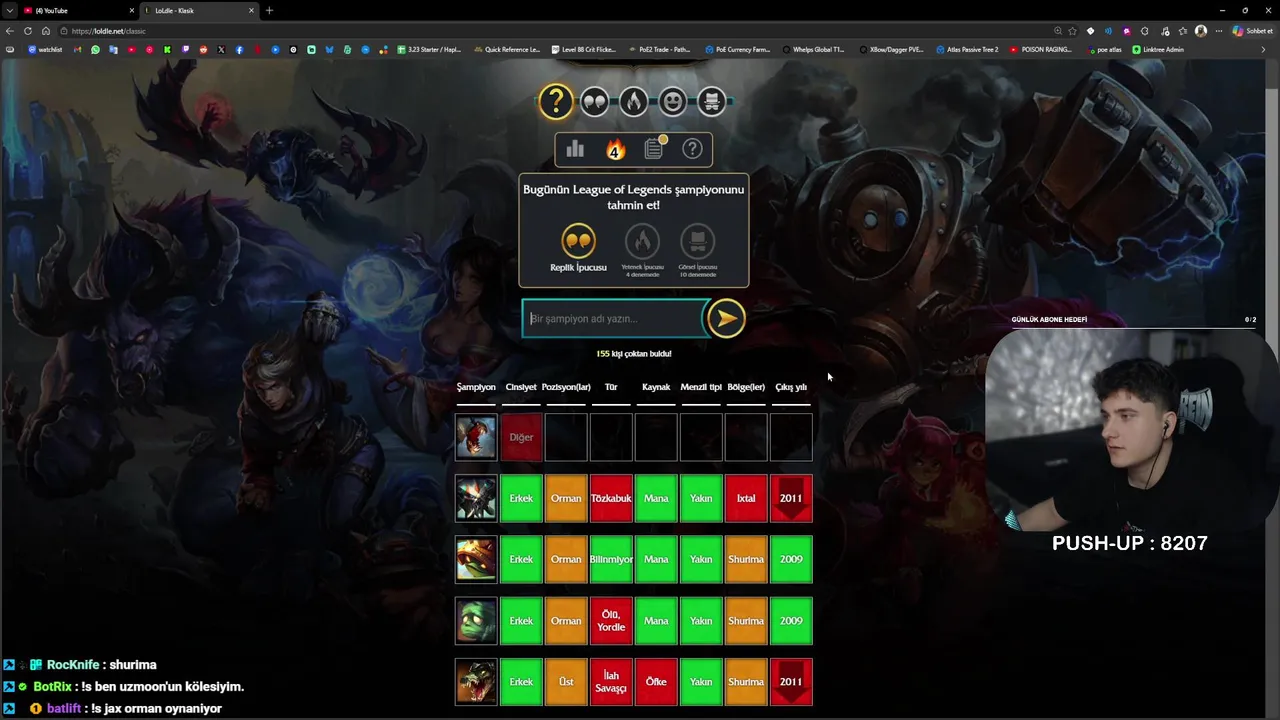Open the browser three-dot settings menu
Screen dimensions: 1280x720
point(1218,31)
